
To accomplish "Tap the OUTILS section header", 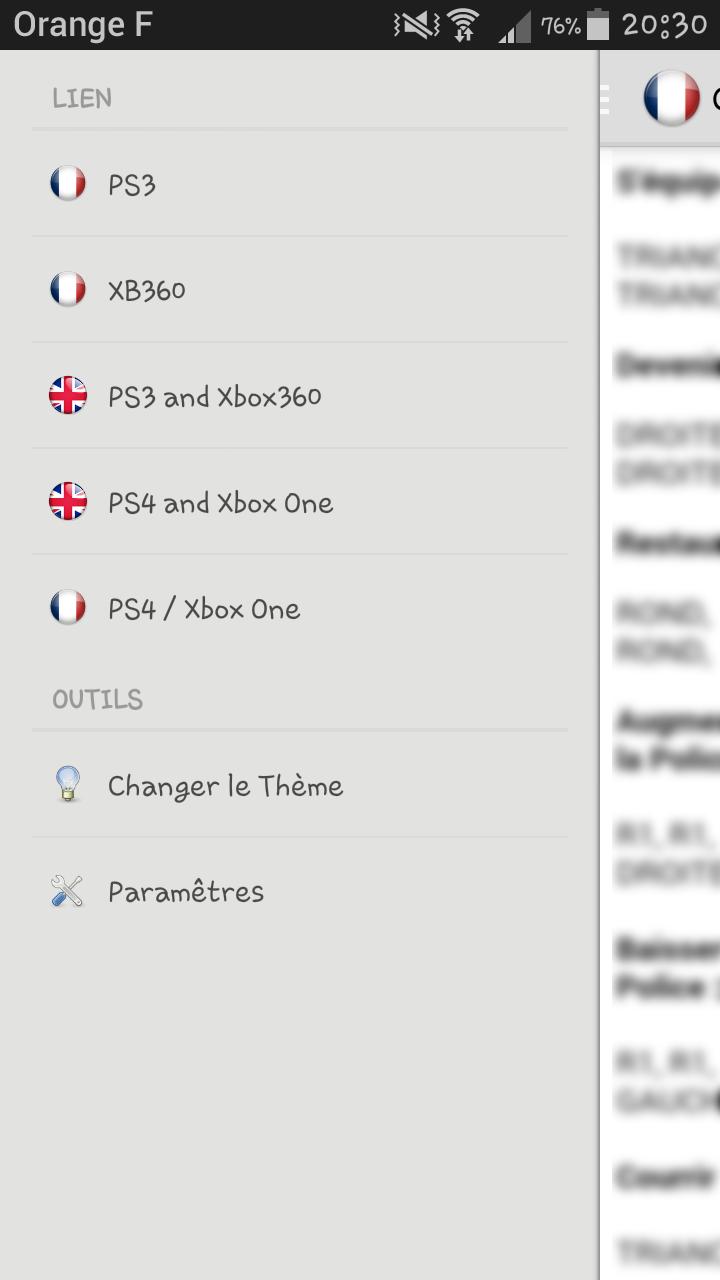I will pyautogui.click(x=97, y=699).
